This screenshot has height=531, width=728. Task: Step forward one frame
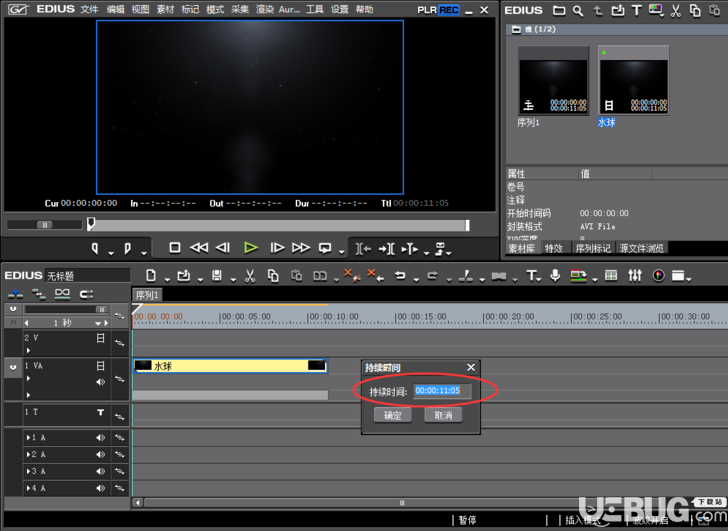point(277,248)
